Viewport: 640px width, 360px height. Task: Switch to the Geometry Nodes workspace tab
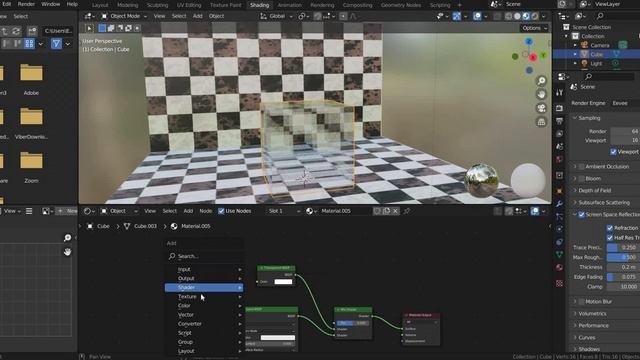[400, 5]
